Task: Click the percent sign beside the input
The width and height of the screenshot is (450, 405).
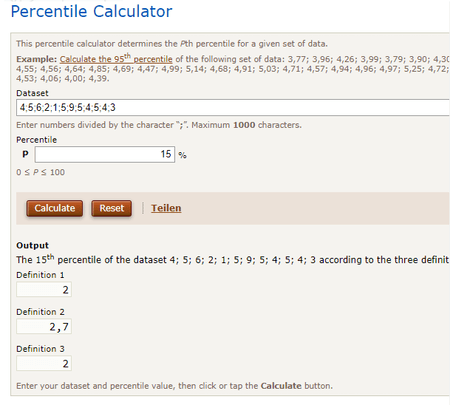Action: pyautogui.click(x=182, y=155)
